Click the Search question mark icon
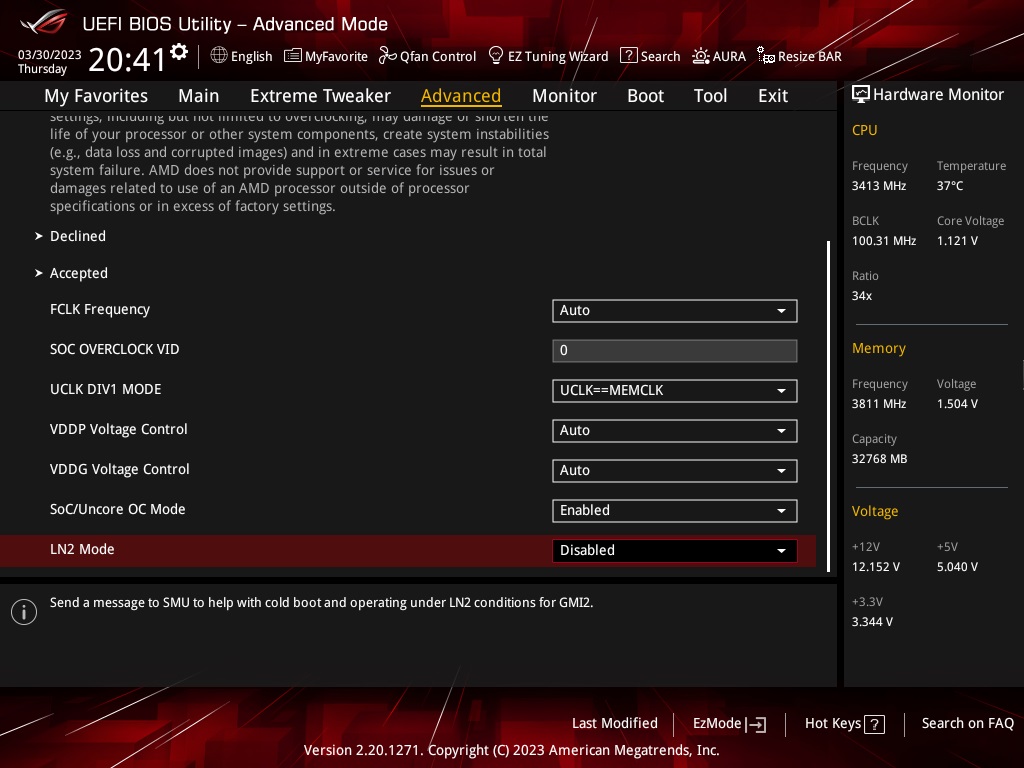This screenshot has height=768, width=1024. tap(628, 56)
